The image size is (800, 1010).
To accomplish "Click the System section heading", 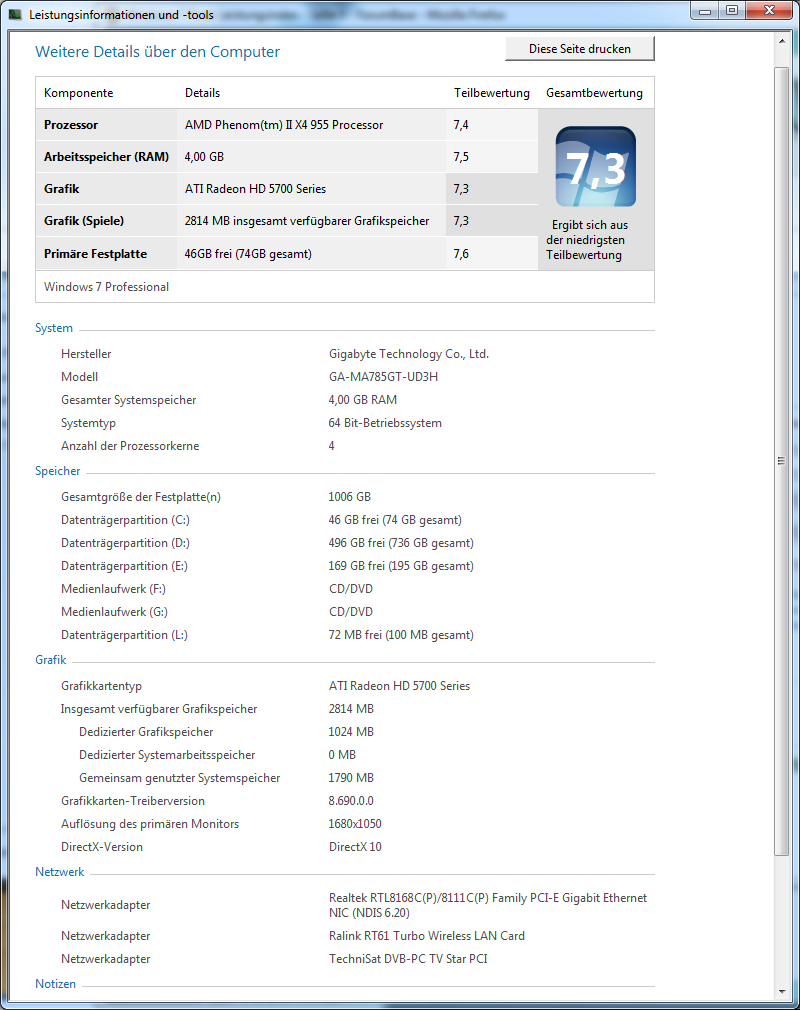I will pos(54,328).
